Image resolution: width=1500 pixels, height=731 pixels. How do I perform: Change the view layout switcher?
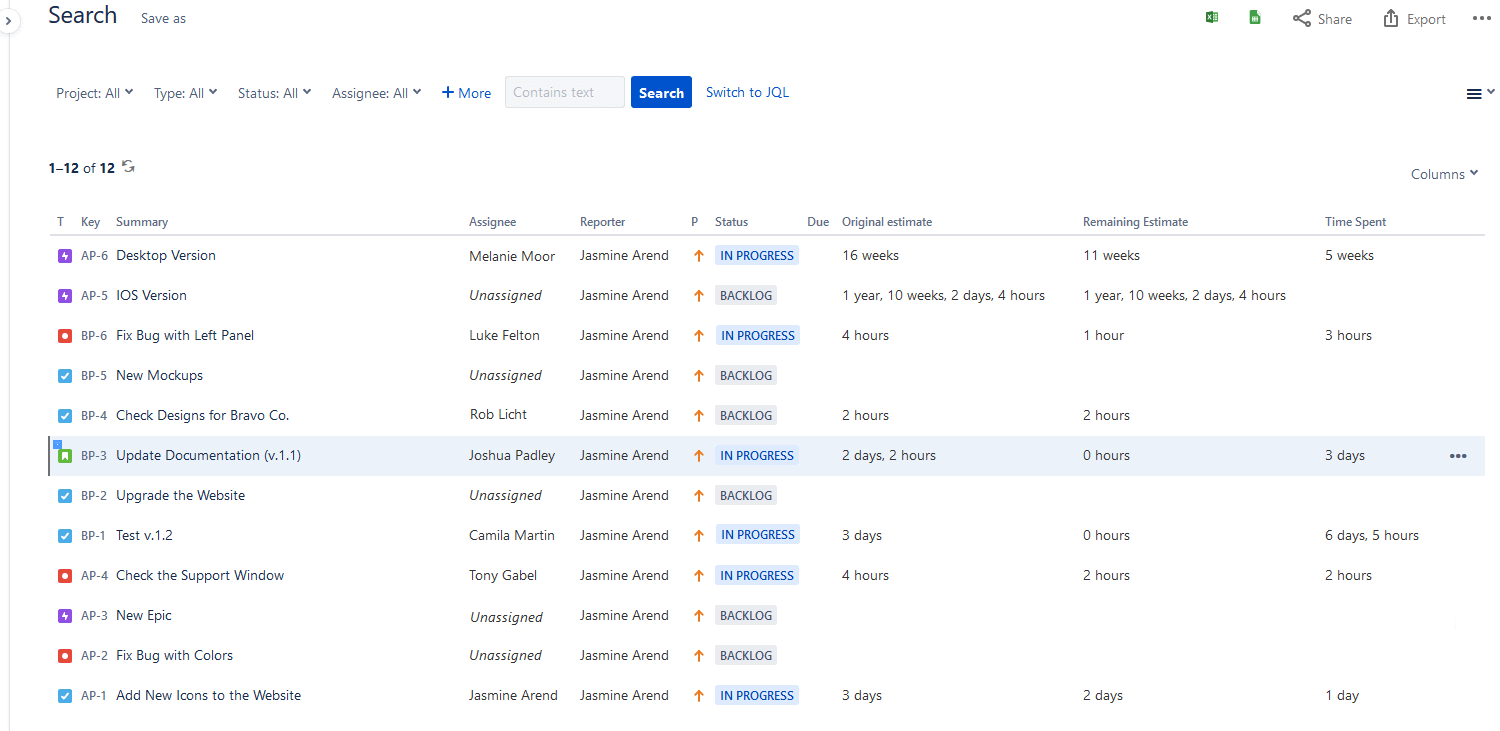tap(1479, 94)
